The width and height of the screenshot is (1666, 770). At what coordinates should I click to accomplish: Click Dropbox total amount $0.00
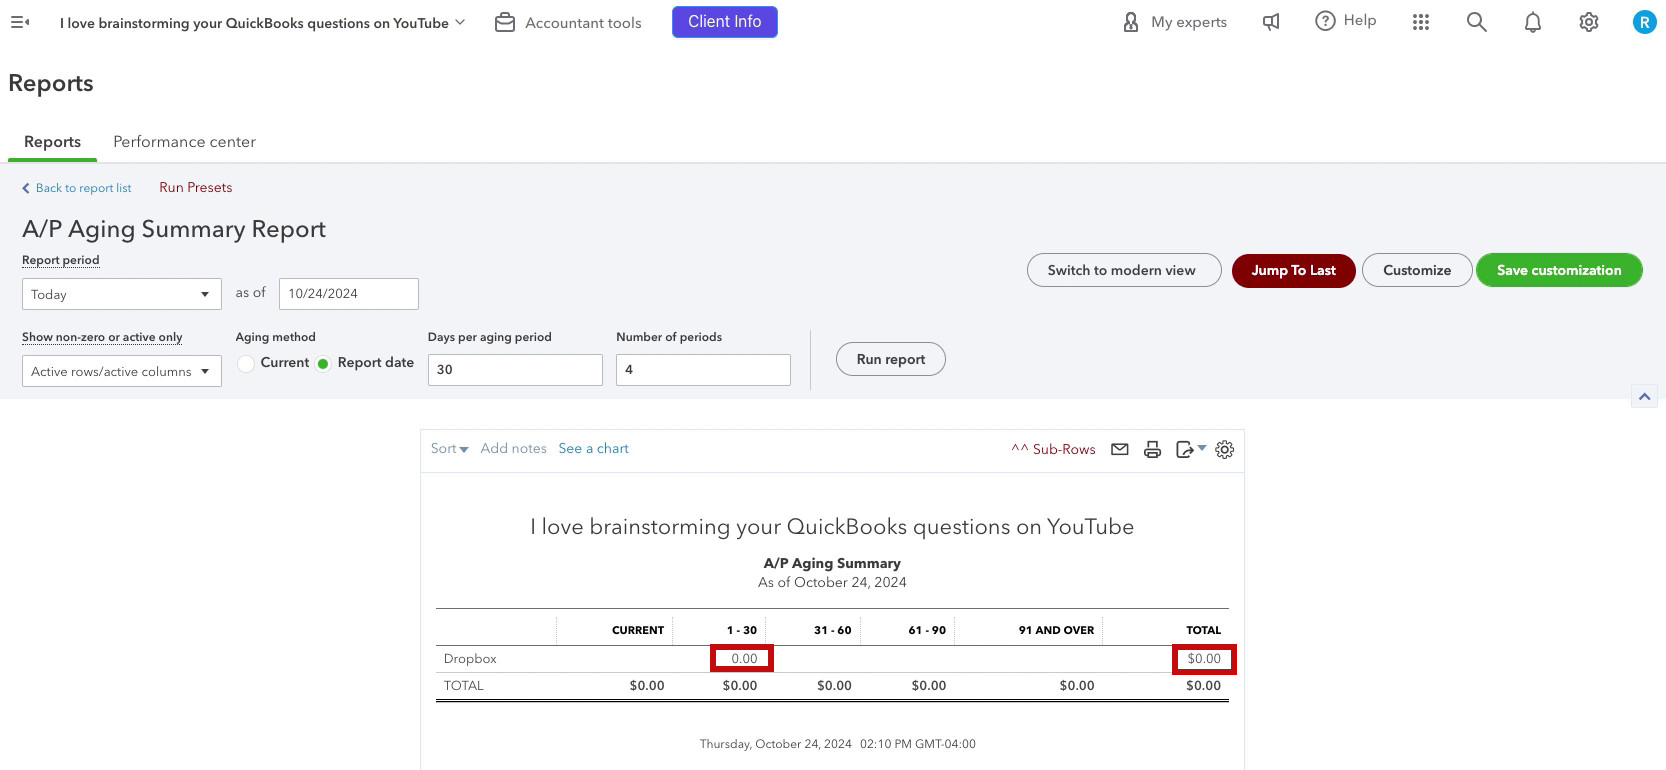click(1204, 659)
